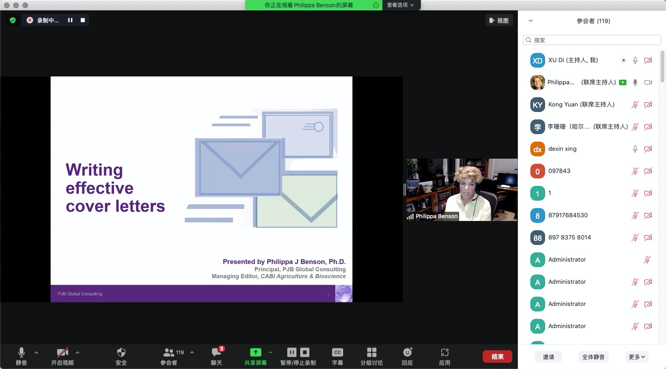This screenshot has width=666, height=369.
Task: Open the More dropdown in participants panel
Action: [x=637, y=357]
